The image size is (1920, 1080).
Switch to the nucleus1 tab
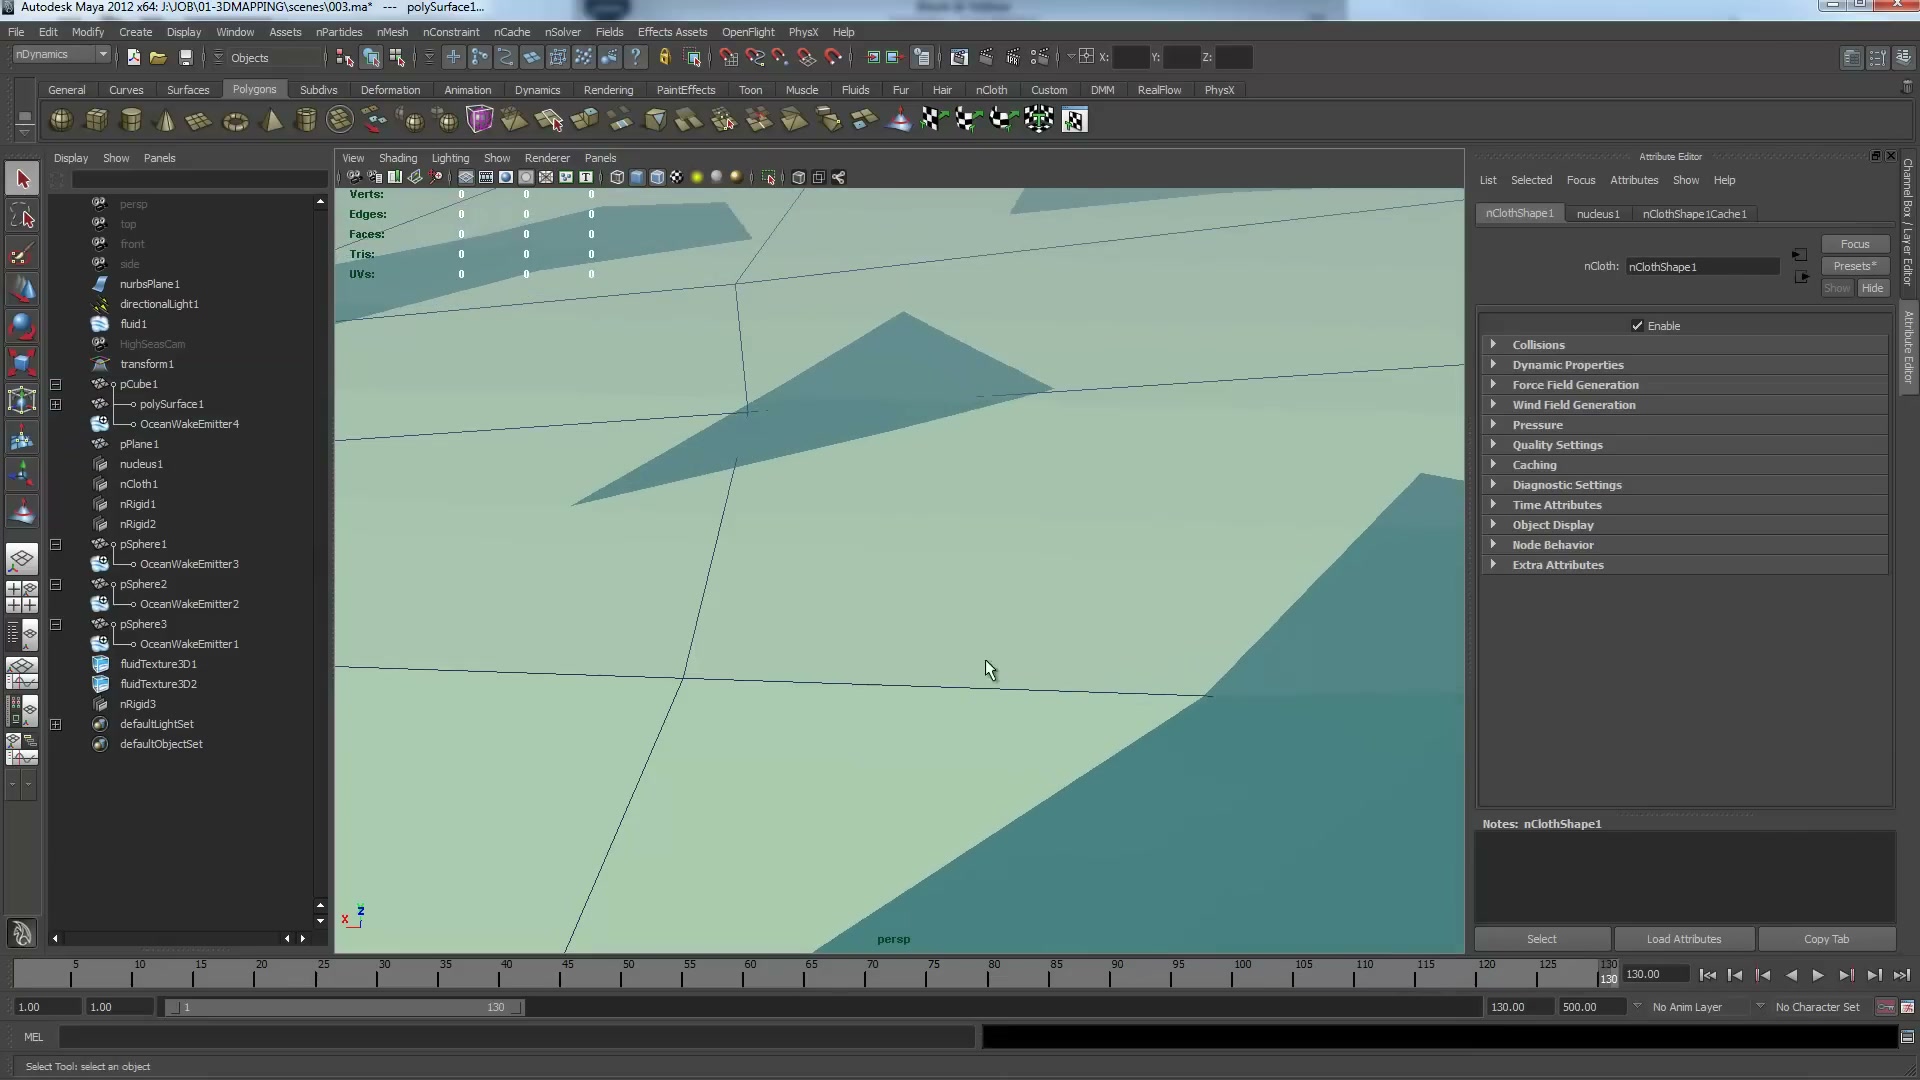1597,214
